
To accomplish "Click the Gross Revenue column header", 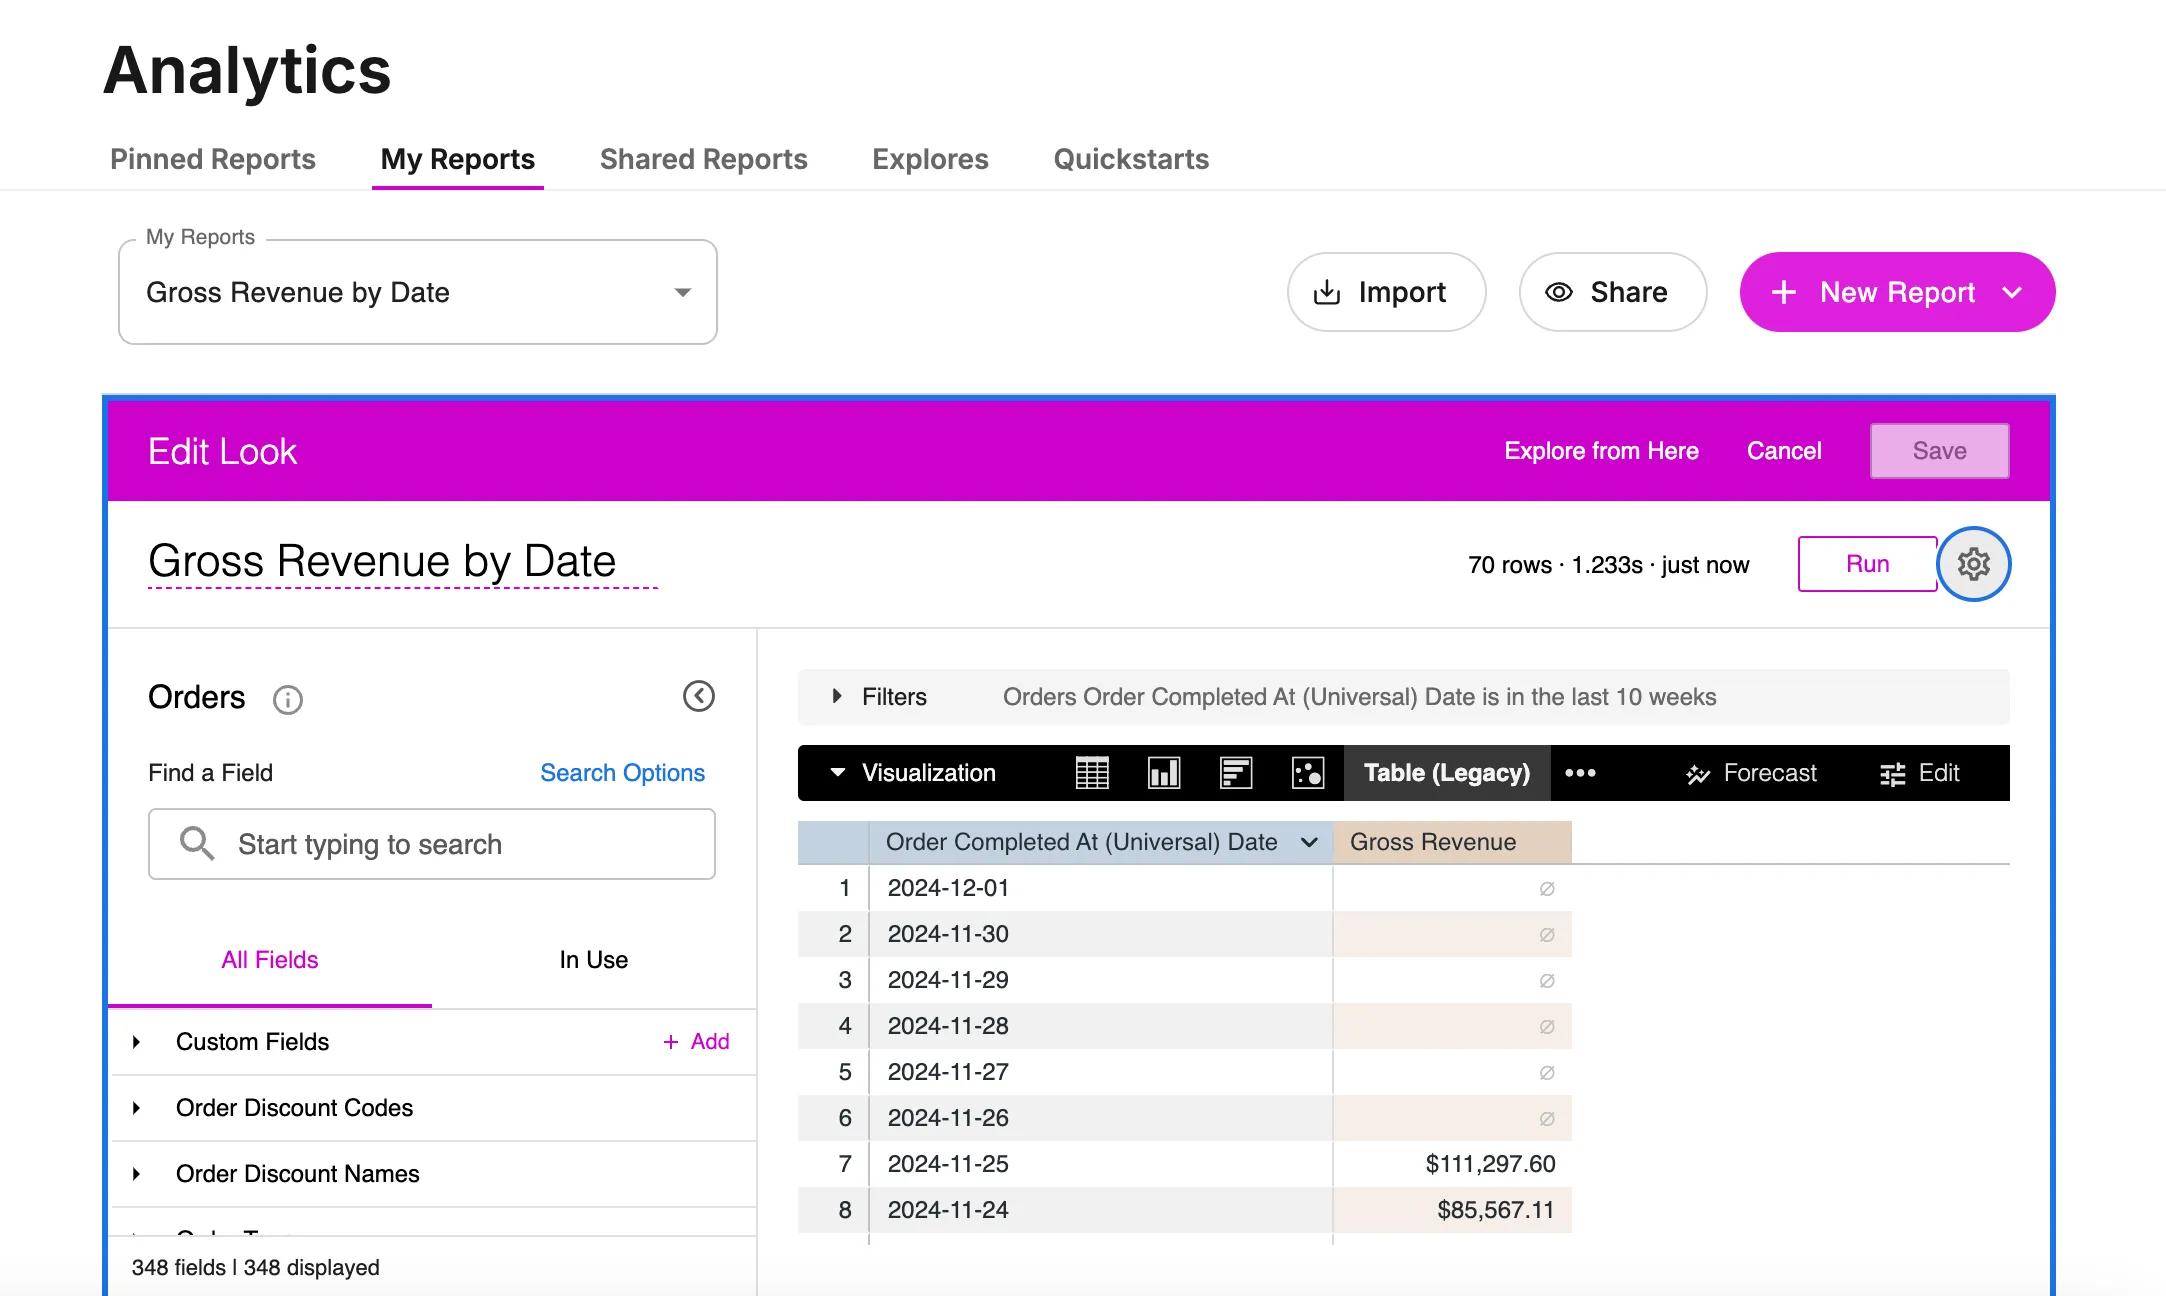I will (x=1452, y=842).
